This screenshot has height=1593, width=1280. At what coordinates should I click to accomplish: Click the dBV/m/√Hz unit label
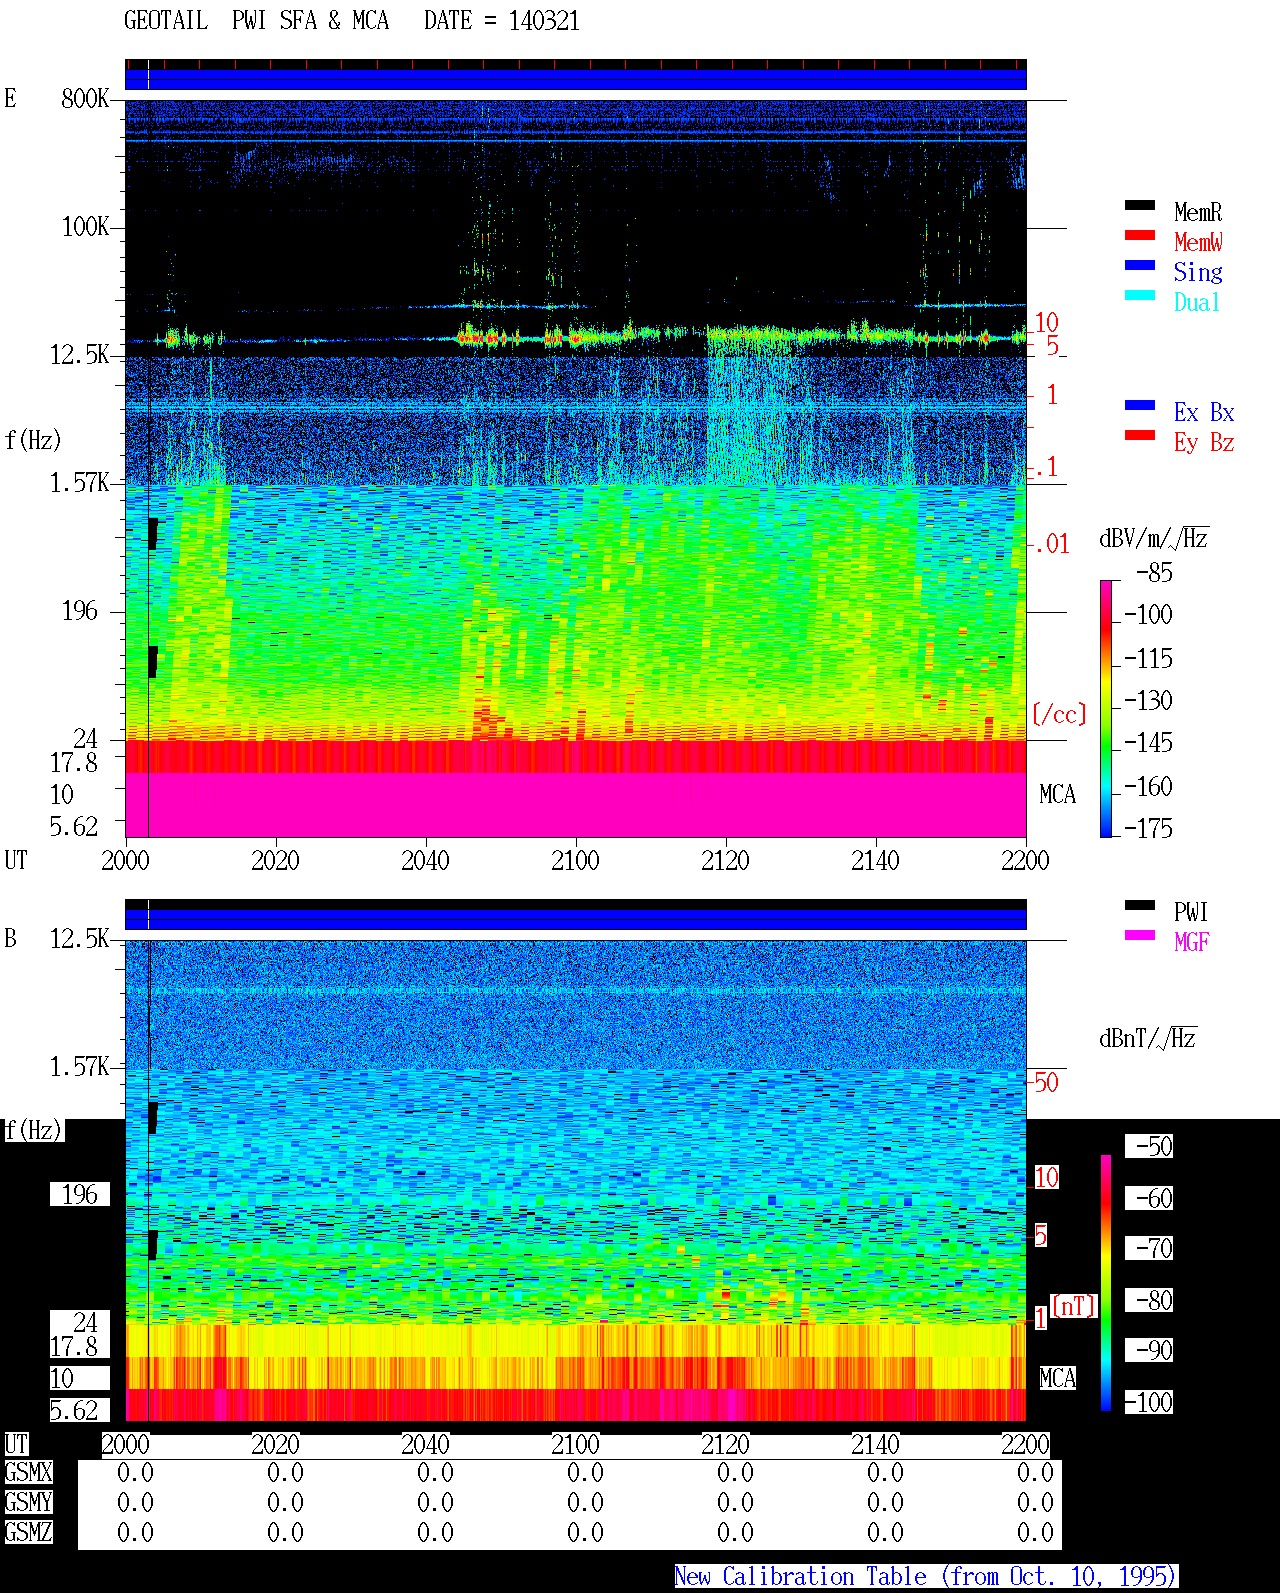pos(1154,538)
